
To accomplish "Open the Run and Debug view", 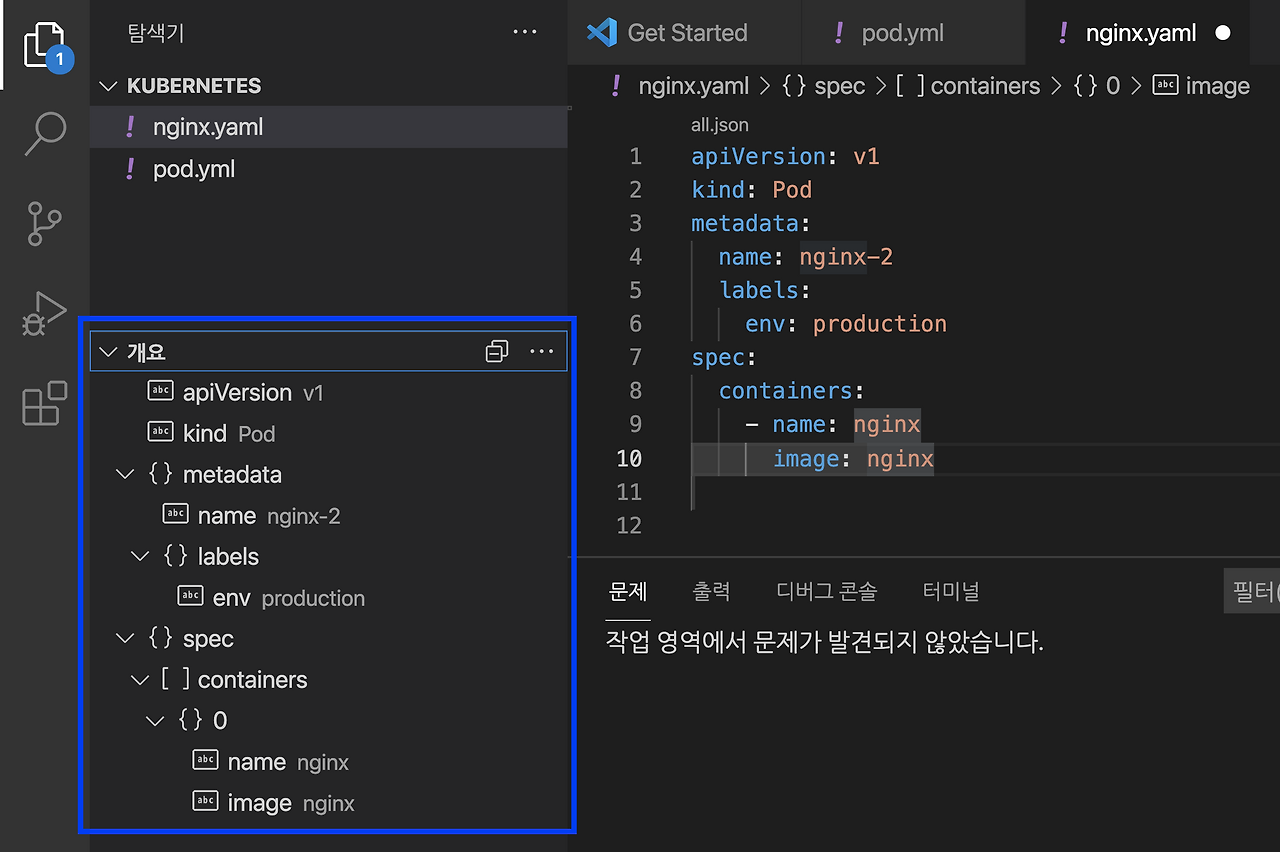I will click(45, 313).
